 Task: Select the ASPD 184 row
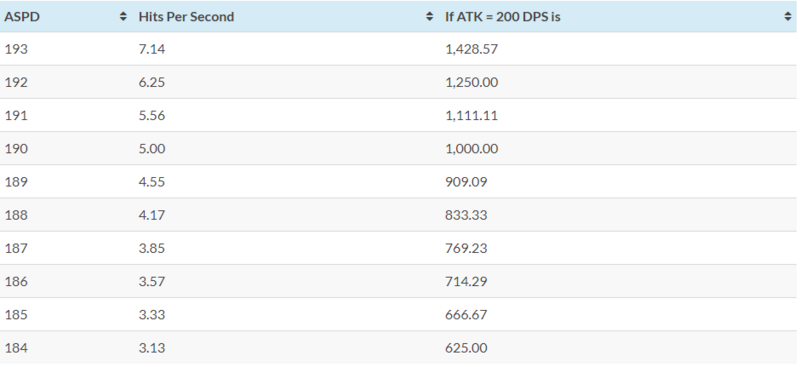tap(398, 348)
